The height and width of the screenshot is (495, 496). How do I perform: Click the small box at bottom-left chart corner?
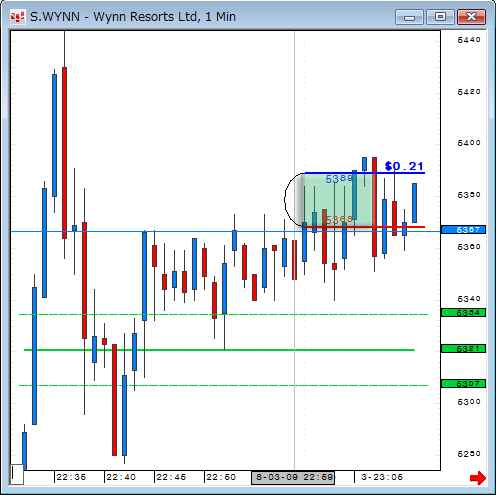tap(17, 474)
